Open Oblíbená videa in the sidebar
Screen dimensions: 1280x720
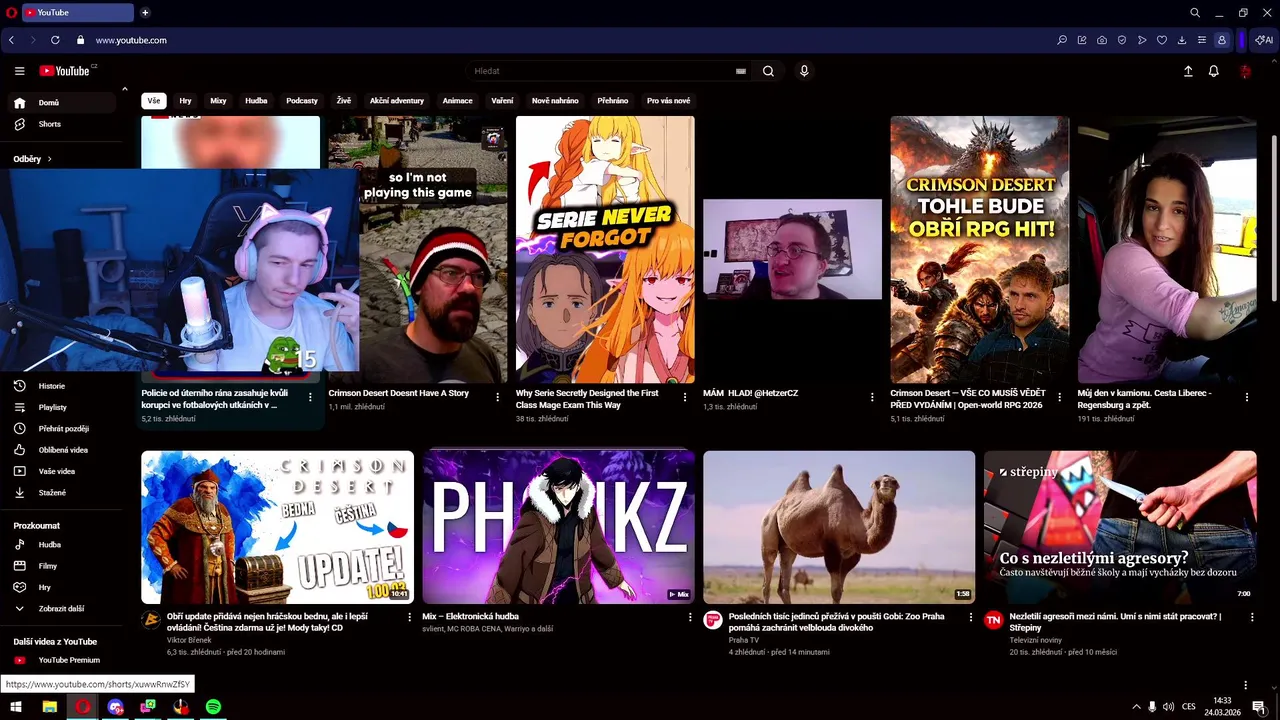62,450
